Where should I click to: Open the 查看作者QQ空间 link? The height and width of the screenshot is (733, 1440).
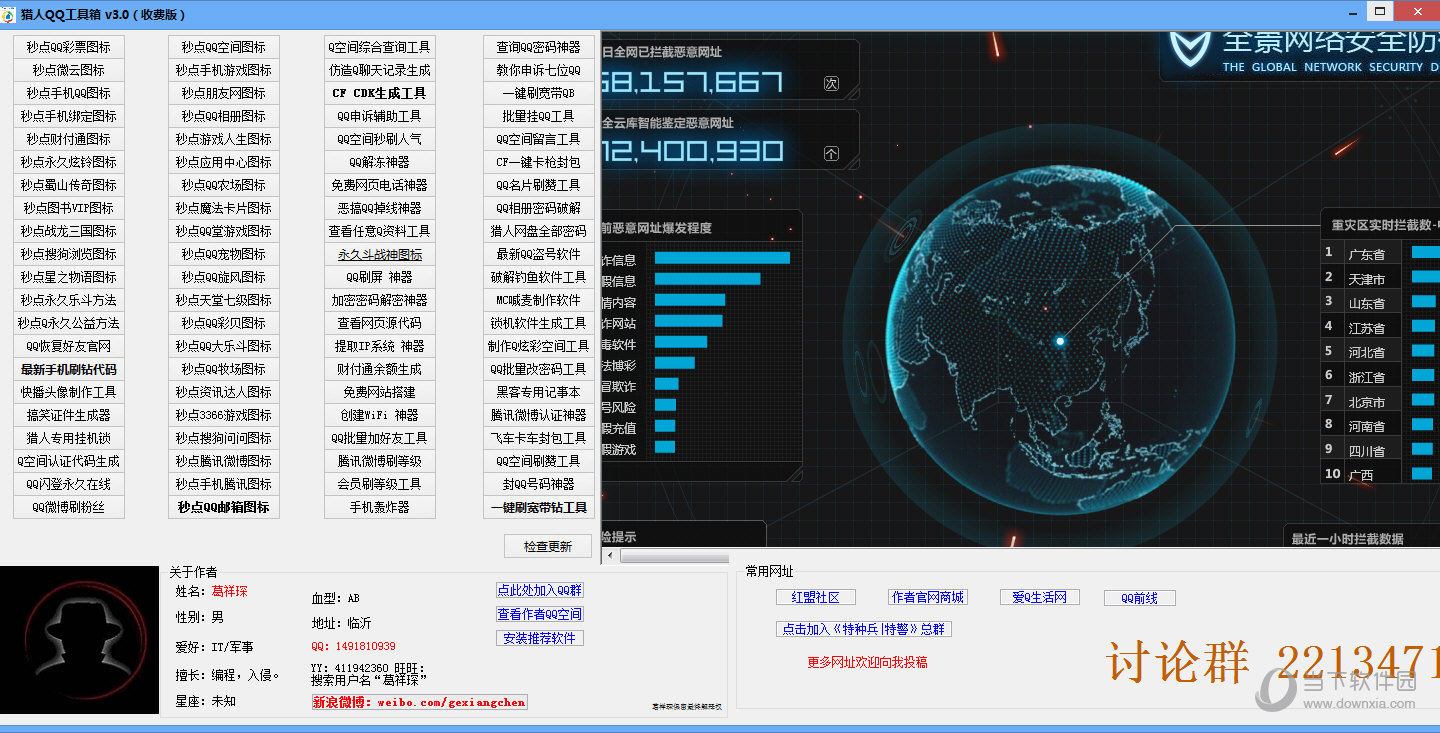tap(540, 614)
